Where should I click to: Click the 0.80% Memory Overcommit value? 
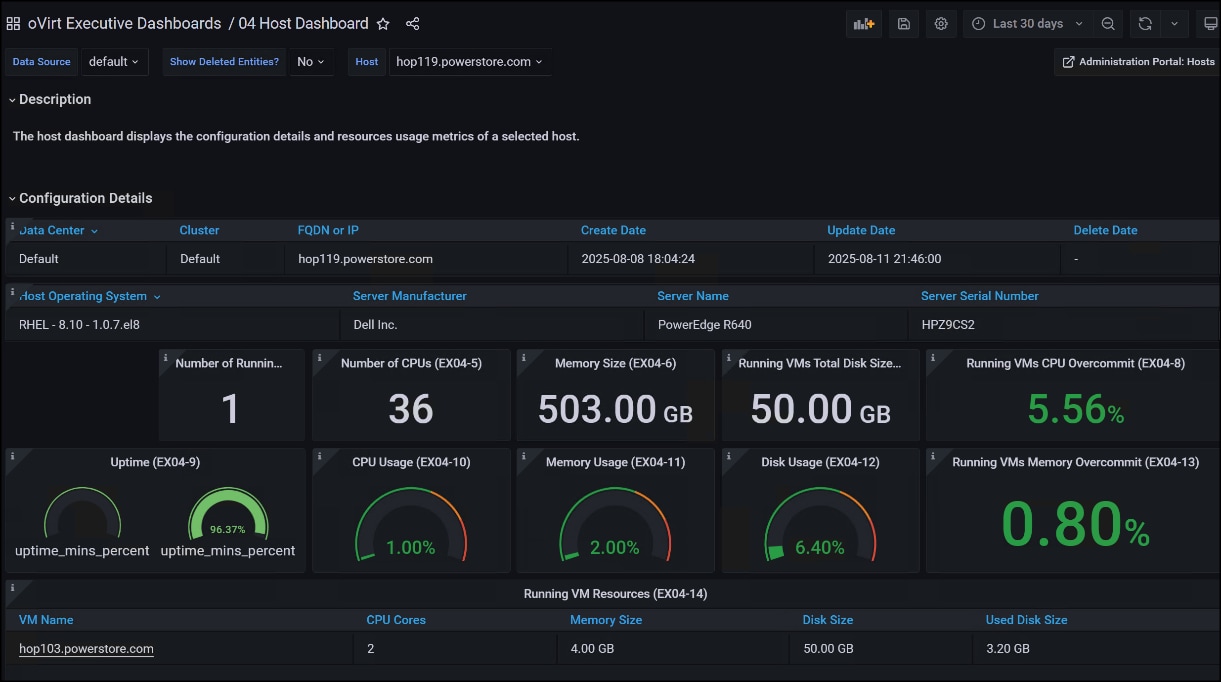click(x=1076, y=524)
